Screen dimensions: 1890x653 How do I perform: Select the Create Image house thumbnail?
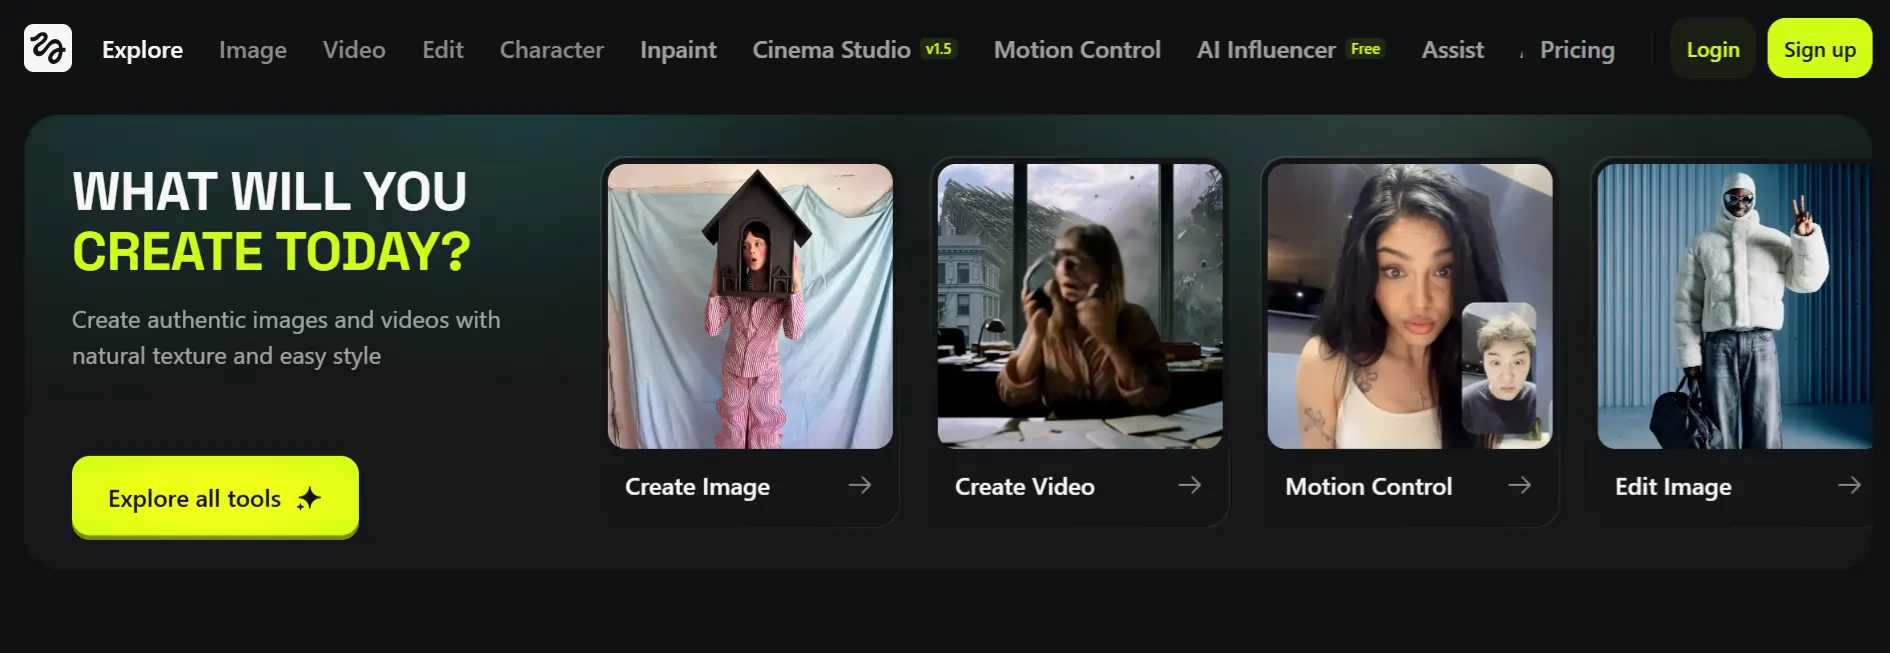pyautogui.click(x=750, y=306)
